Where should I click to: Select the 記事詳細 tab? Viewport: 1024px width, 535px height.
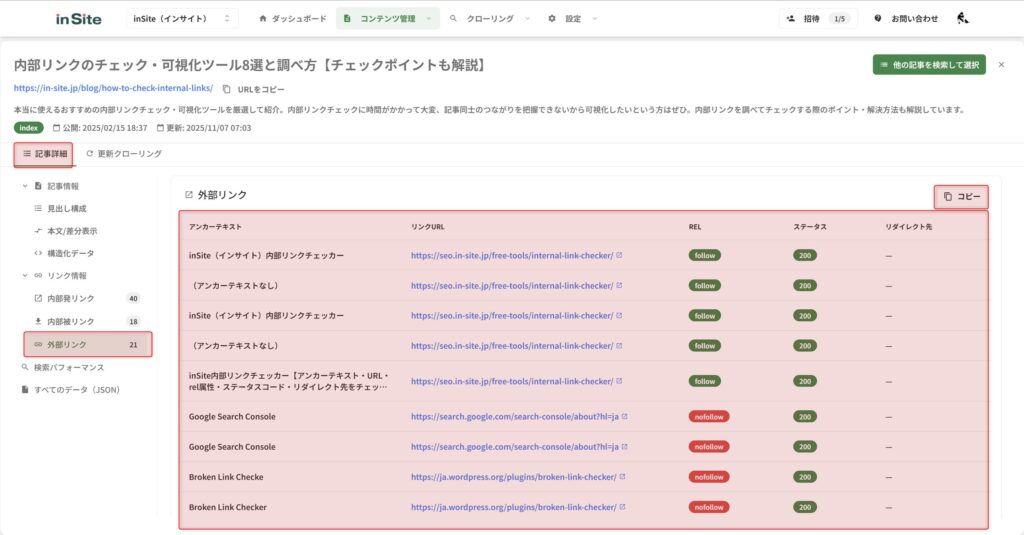tap(44, 154)
